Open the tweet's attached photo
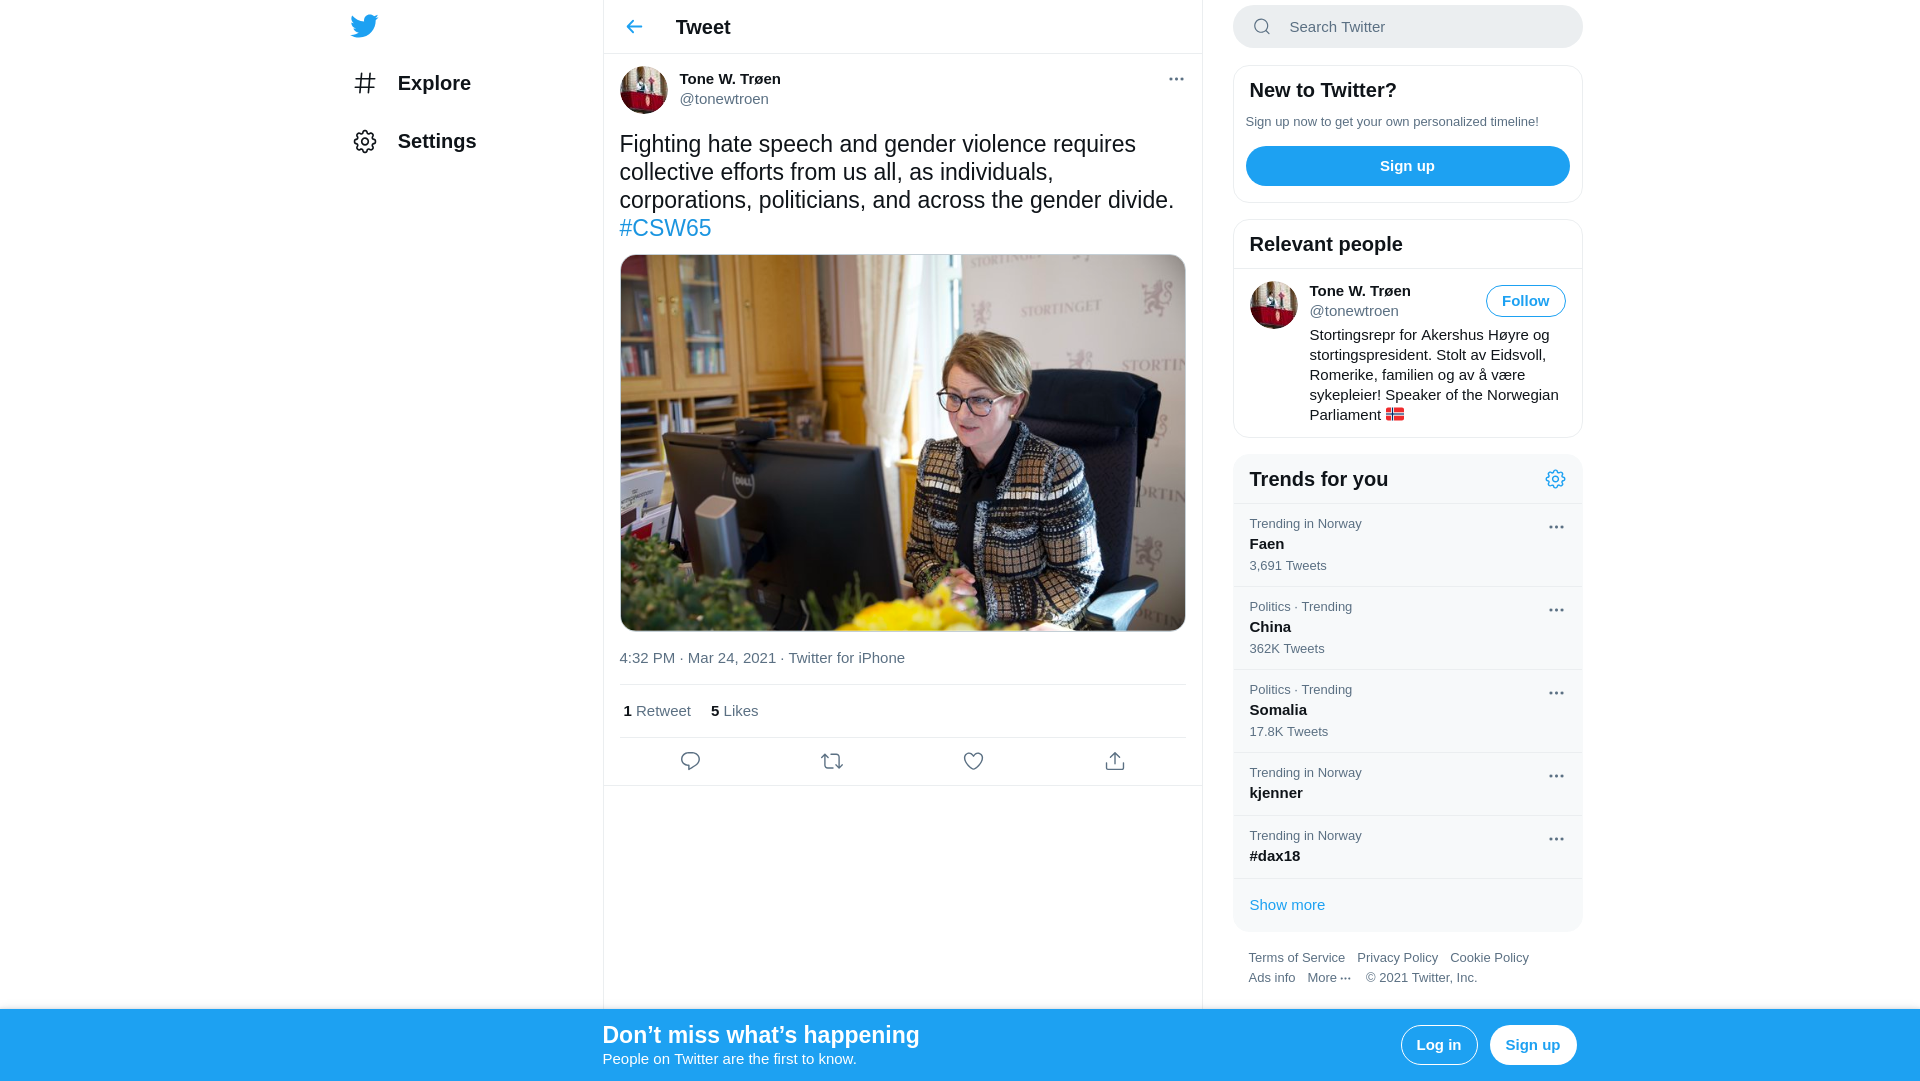Screen dimensions: 1920x1081 tap(902, 443)
